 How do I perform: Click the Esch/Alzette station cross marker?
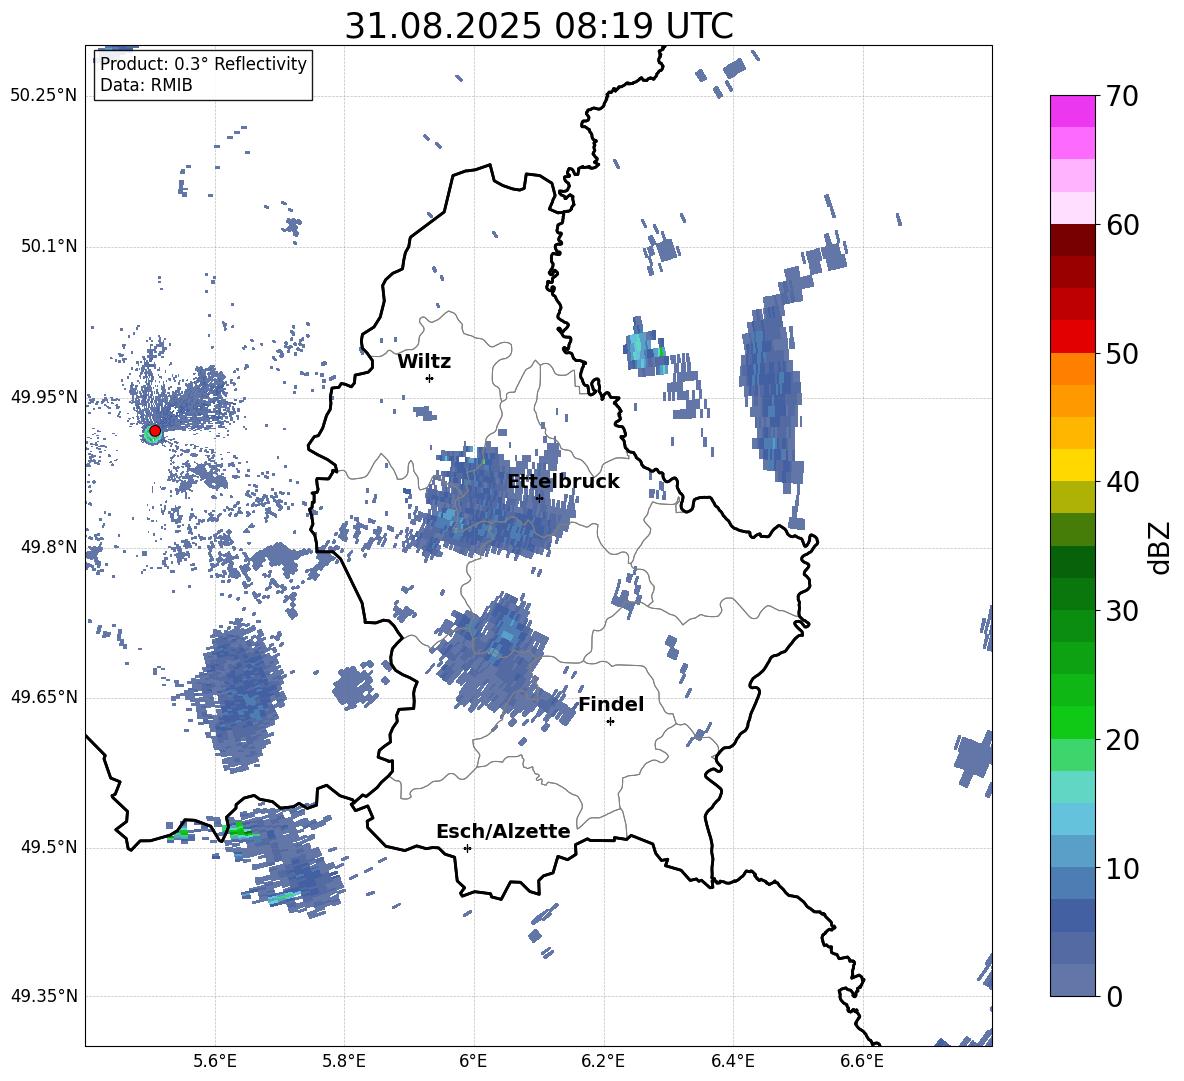467,848
